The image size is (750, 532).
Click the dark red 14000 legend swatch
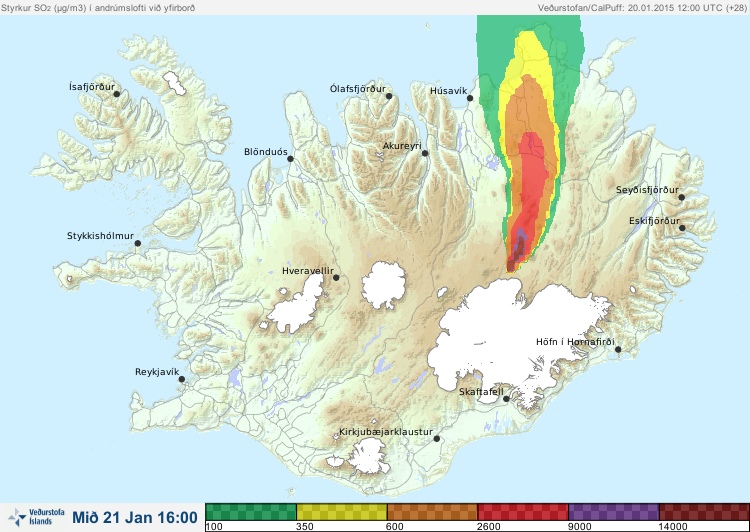pos(704,512)
